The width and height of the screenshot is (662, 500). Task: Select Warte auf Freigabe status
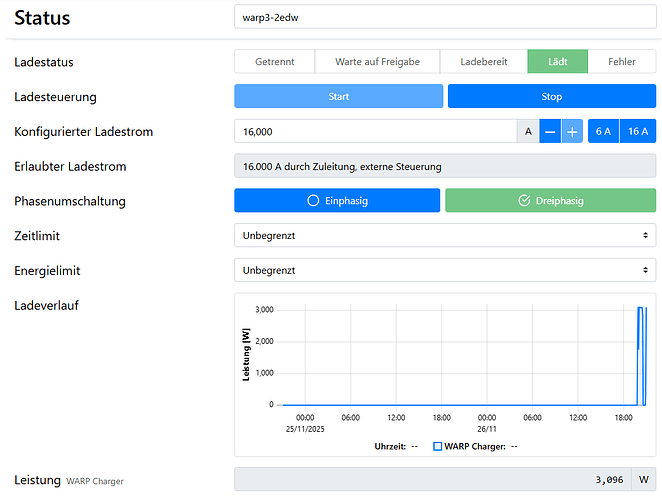click(377, 62)
